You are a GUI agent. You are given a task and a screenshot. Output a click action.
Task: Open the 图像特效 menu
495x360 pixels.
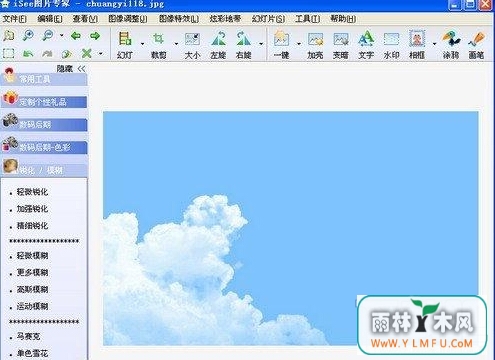pos(179,19)
